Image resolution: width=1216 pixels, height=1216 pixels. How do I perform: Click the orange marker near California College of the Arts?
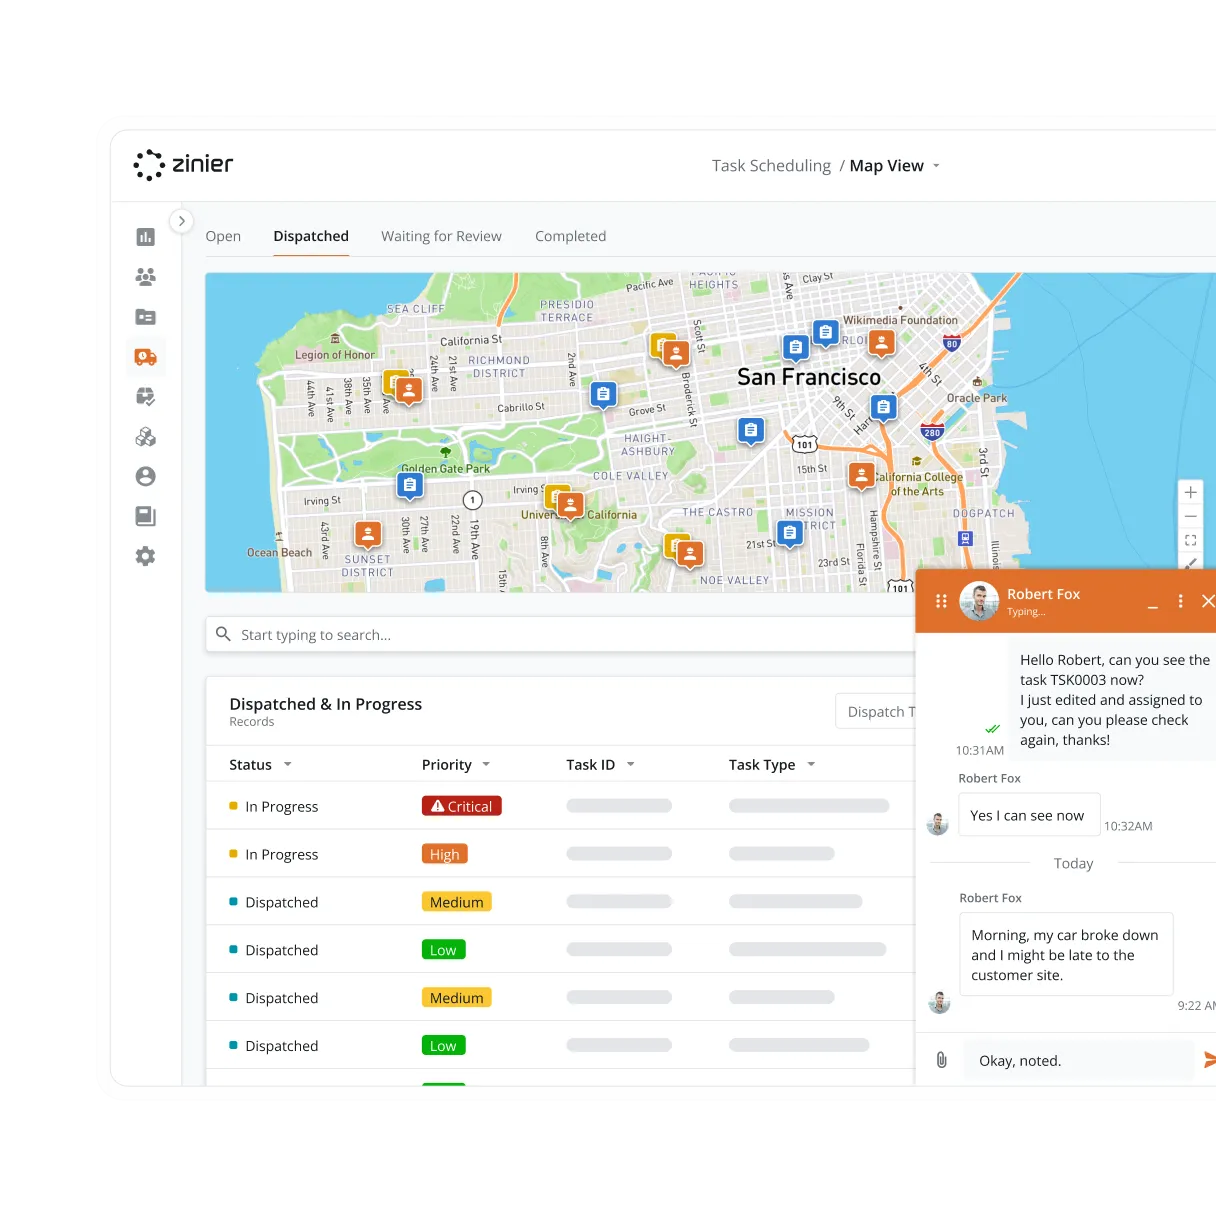point(862,476)
